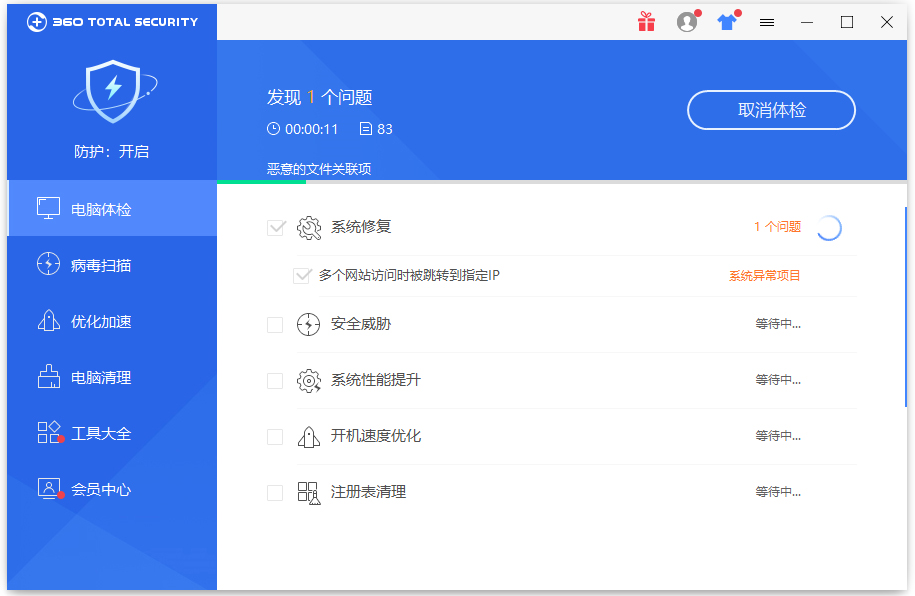Check the 安全威胁 scan item checkbox
Image resolution: width=915 pixels, height=596 pixels.
pos(276,324)
